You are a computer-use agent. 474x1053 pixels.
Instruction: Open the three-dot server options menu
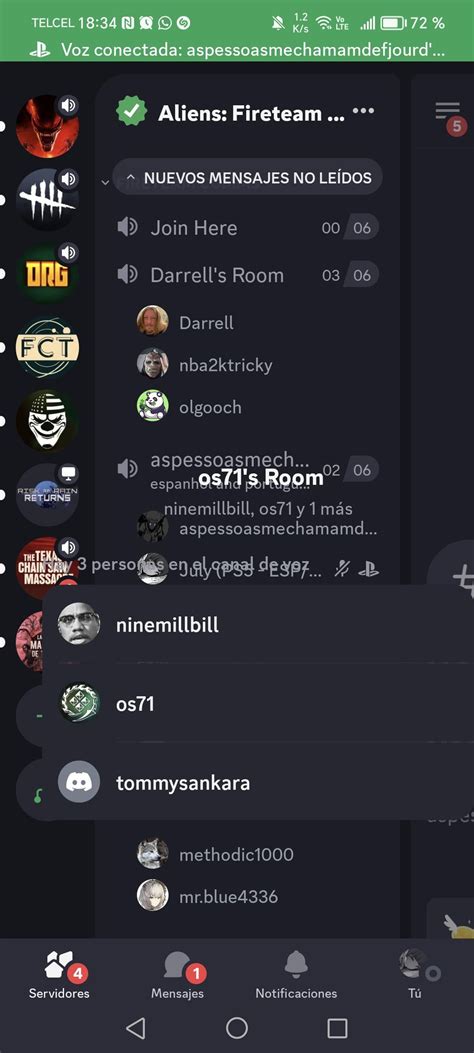coord(363,111)
